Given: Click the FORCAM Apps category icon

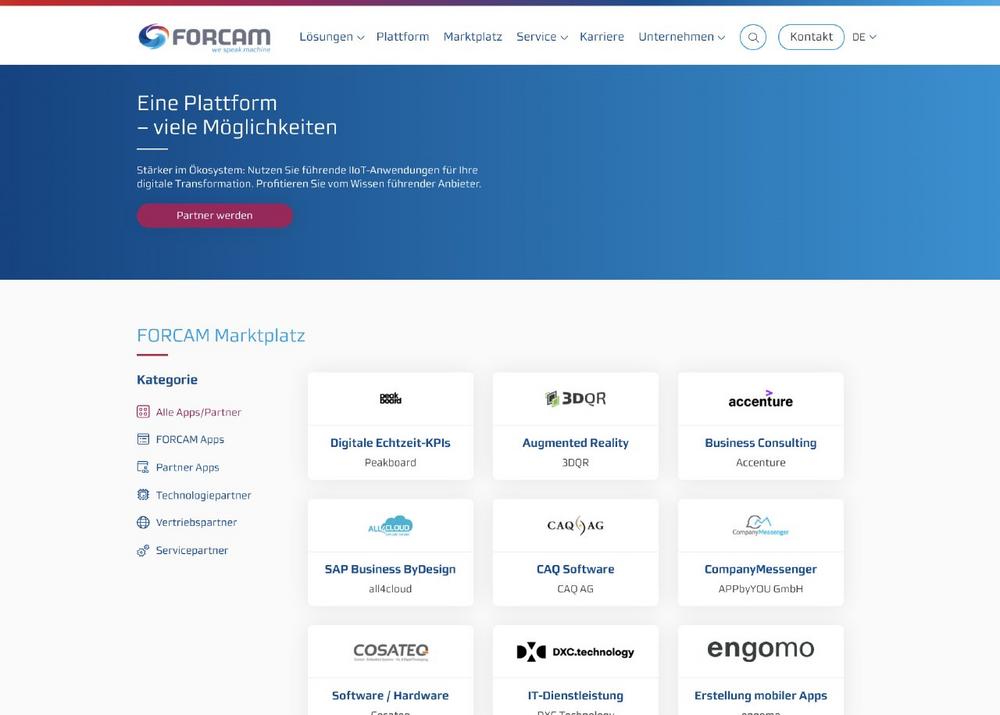Looking at the screenshot, I should [x=143, y=439].
